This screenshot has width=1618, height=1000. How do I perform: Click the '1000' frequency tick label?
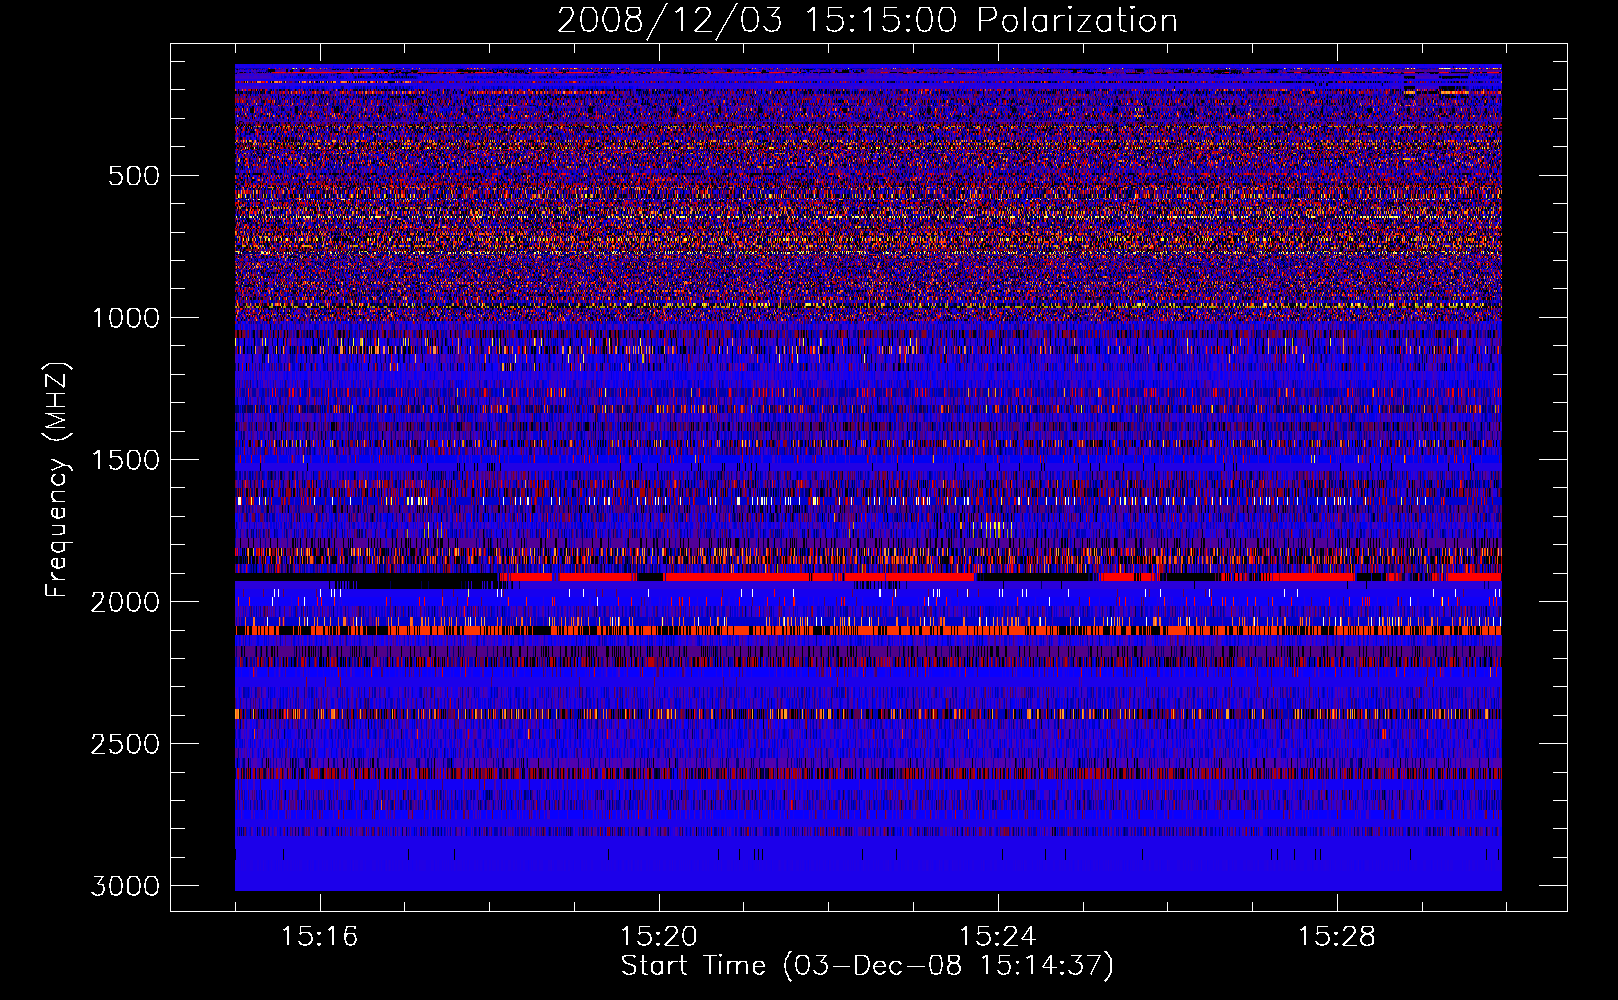[x=125, y=318]
